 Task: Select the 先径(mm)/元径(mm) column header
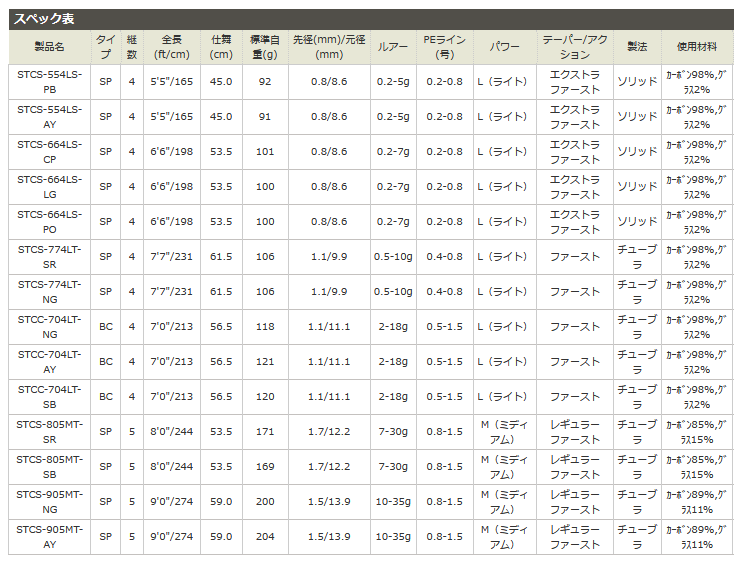329,47
